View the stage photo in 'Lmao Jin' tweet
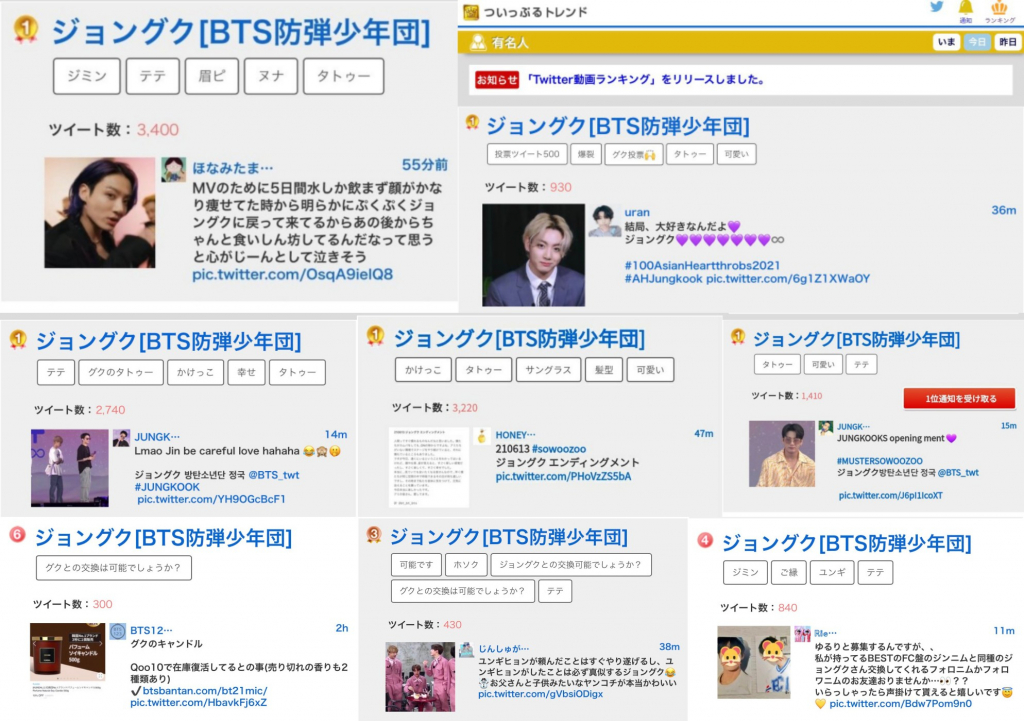The height and width of the screenshot is (721, 1024). click(70, 468)
